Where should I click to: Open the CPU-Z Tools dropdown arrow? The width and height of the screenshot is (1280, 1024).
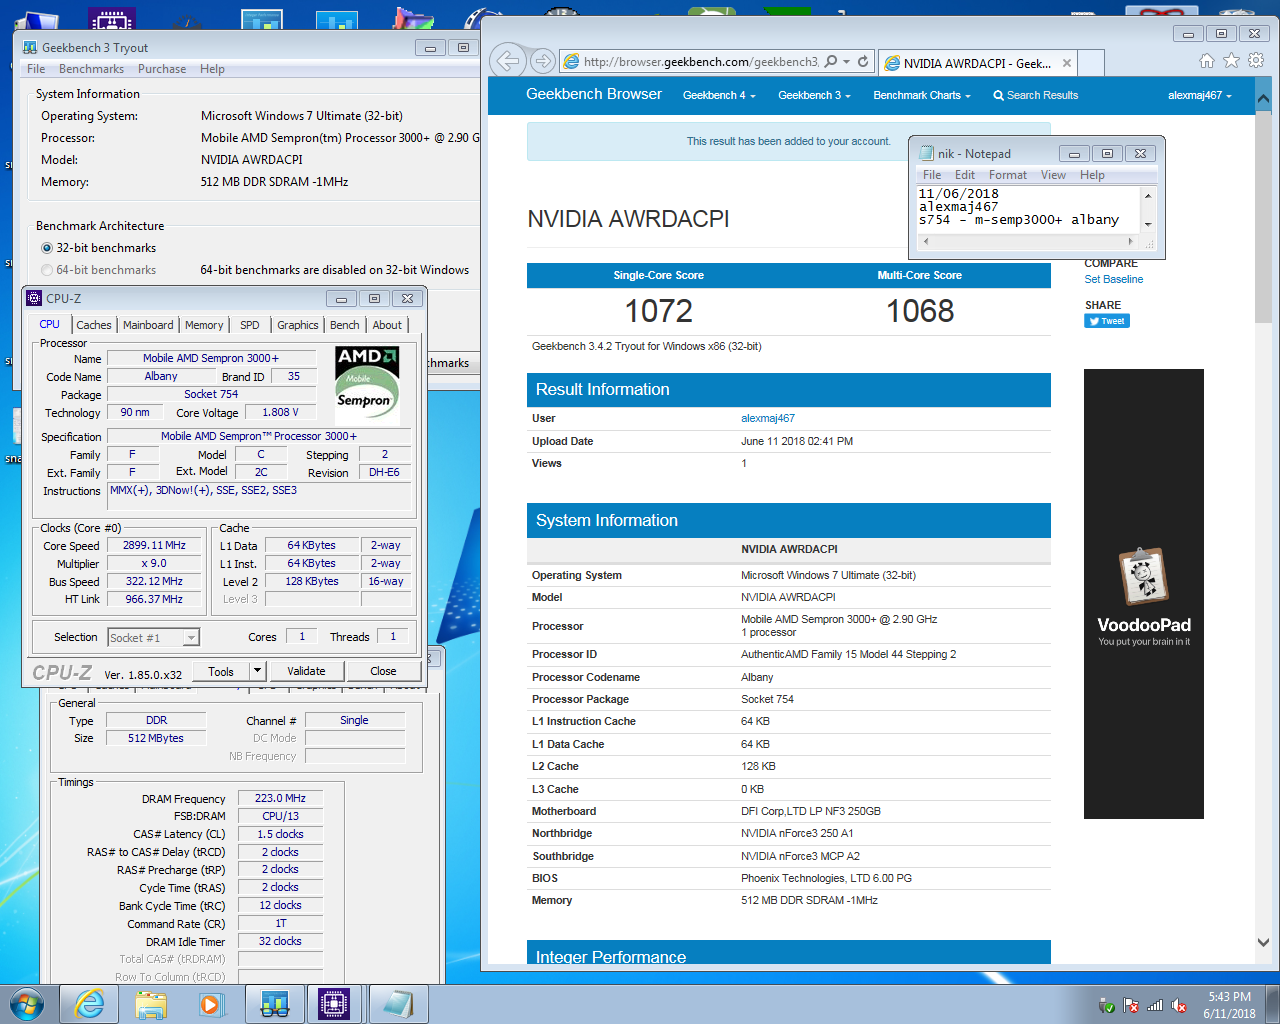point(257,671)
